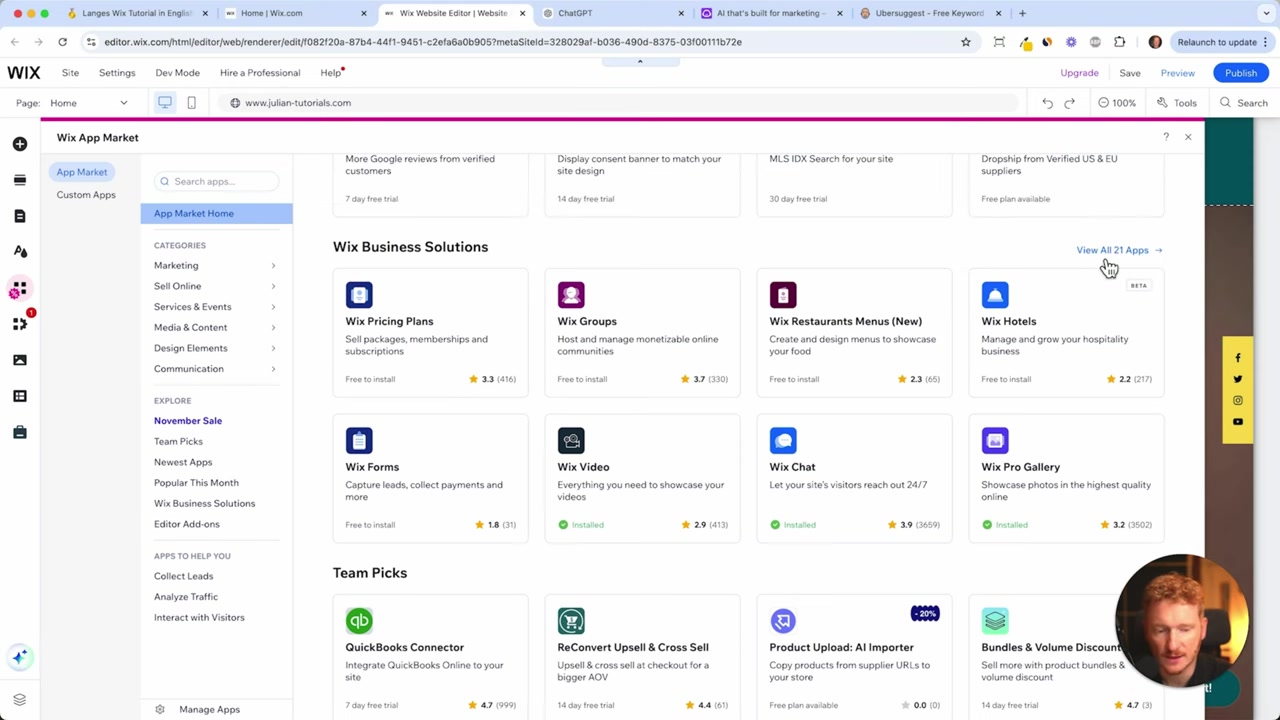Click the Undo arrow
This screenshot has width=1280, height=720.
pos(1047,103)
